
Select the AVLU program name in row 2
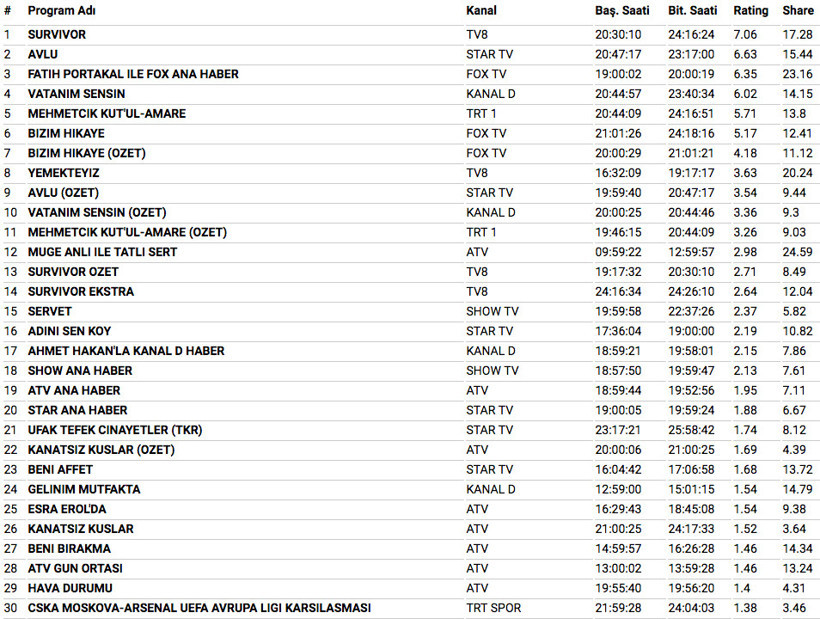[x=44, y=54]
